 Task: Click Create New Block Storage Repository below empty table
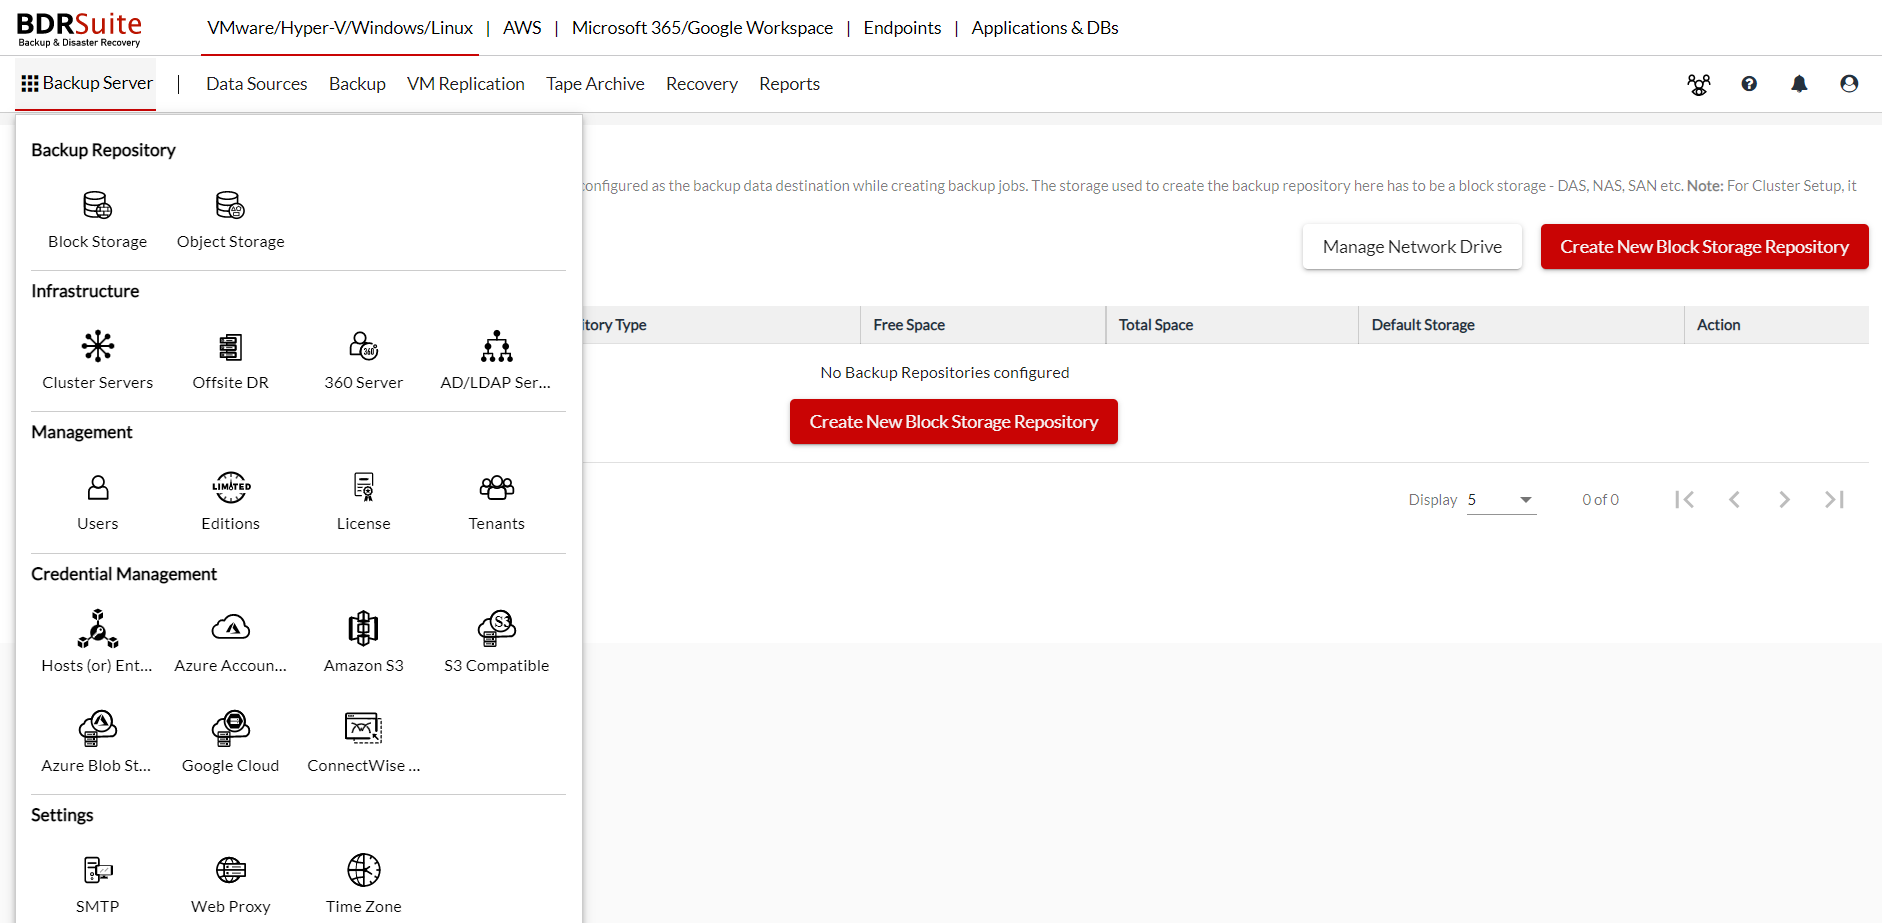pos(954,422)
